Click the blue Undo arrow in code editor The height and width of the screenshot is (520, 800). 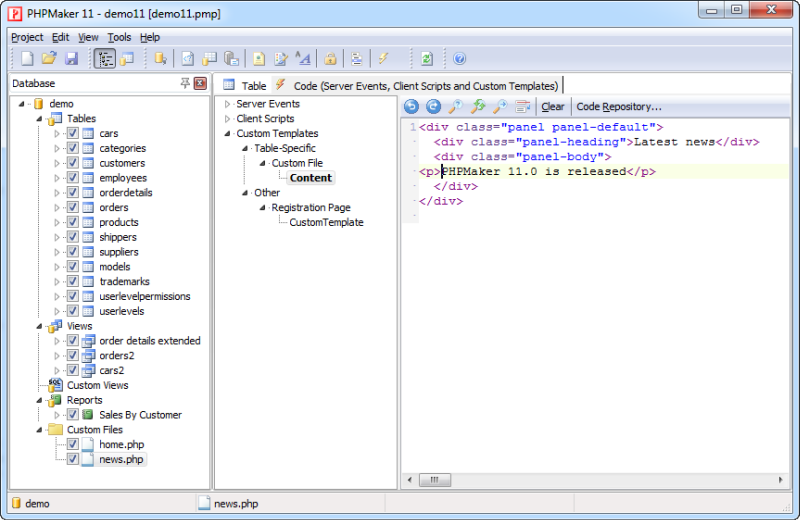coord(411,106)
